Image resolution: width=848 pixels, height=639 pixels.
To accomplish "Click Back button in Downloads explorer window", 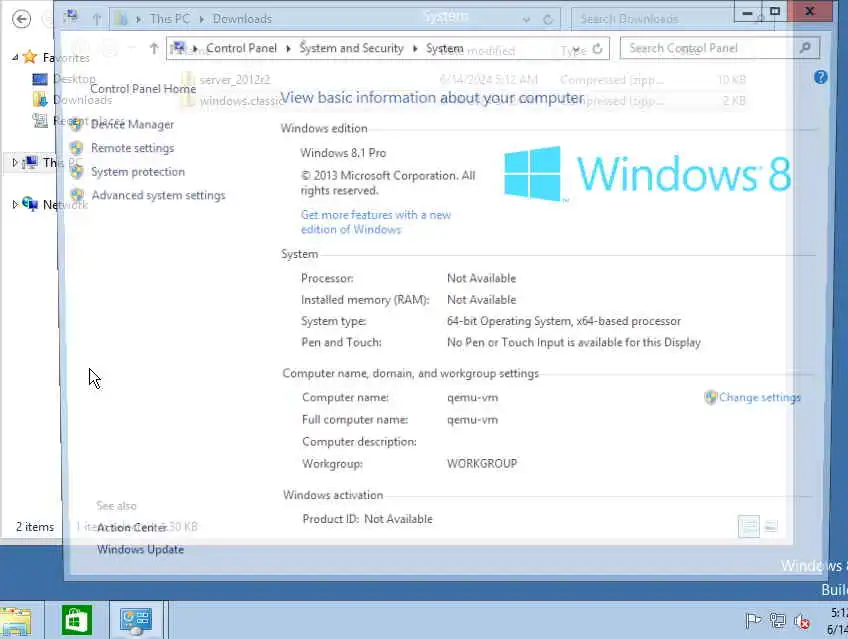I will 22,19.
